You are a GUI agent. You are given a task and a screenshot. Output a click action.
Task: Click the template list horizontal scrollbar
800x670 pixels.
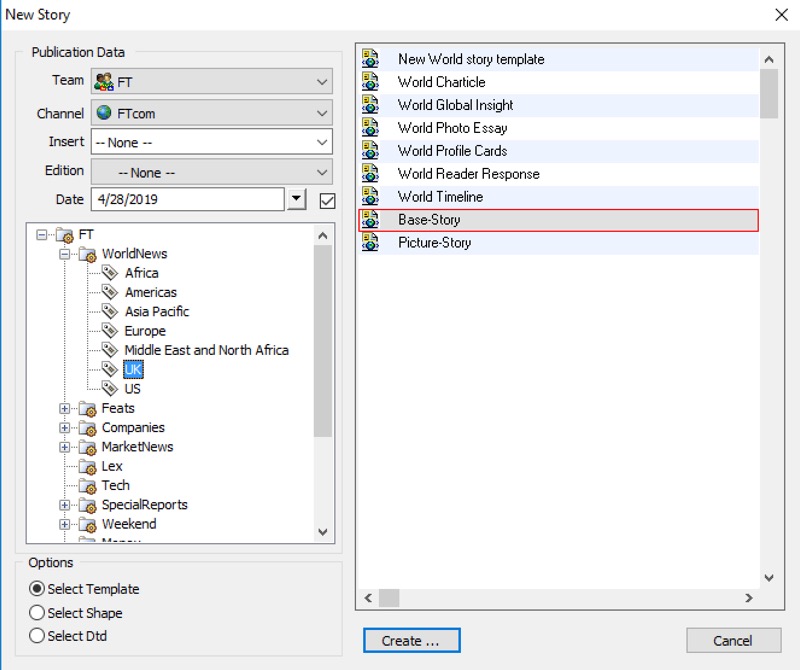coord(560,598)
